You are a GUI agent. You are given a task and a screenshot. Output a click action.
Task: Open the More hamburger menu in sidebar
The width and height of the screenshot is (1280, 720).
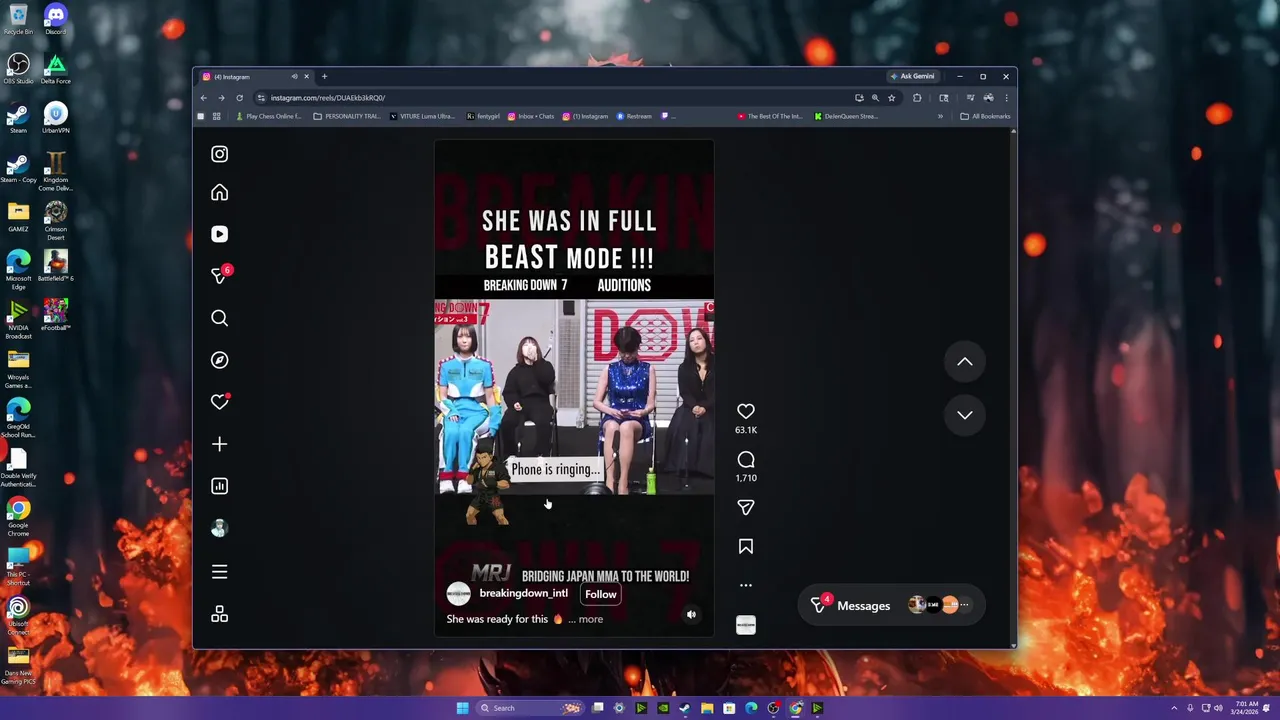(x=219, y=572)
